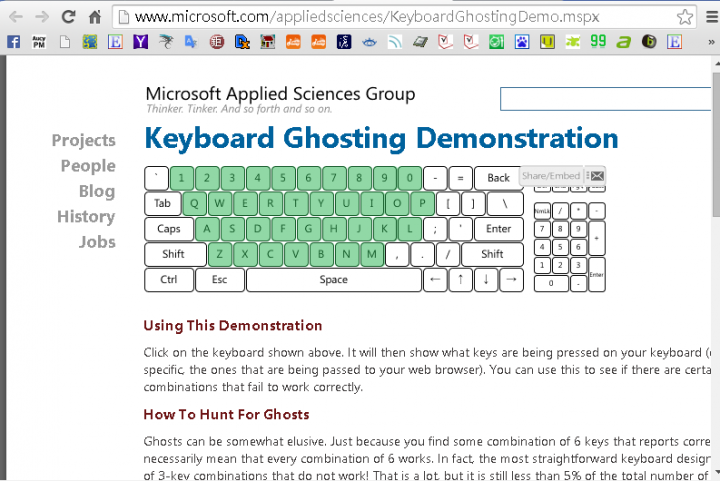
Task: Click the Esc key
Action: [x=219, y=280]
